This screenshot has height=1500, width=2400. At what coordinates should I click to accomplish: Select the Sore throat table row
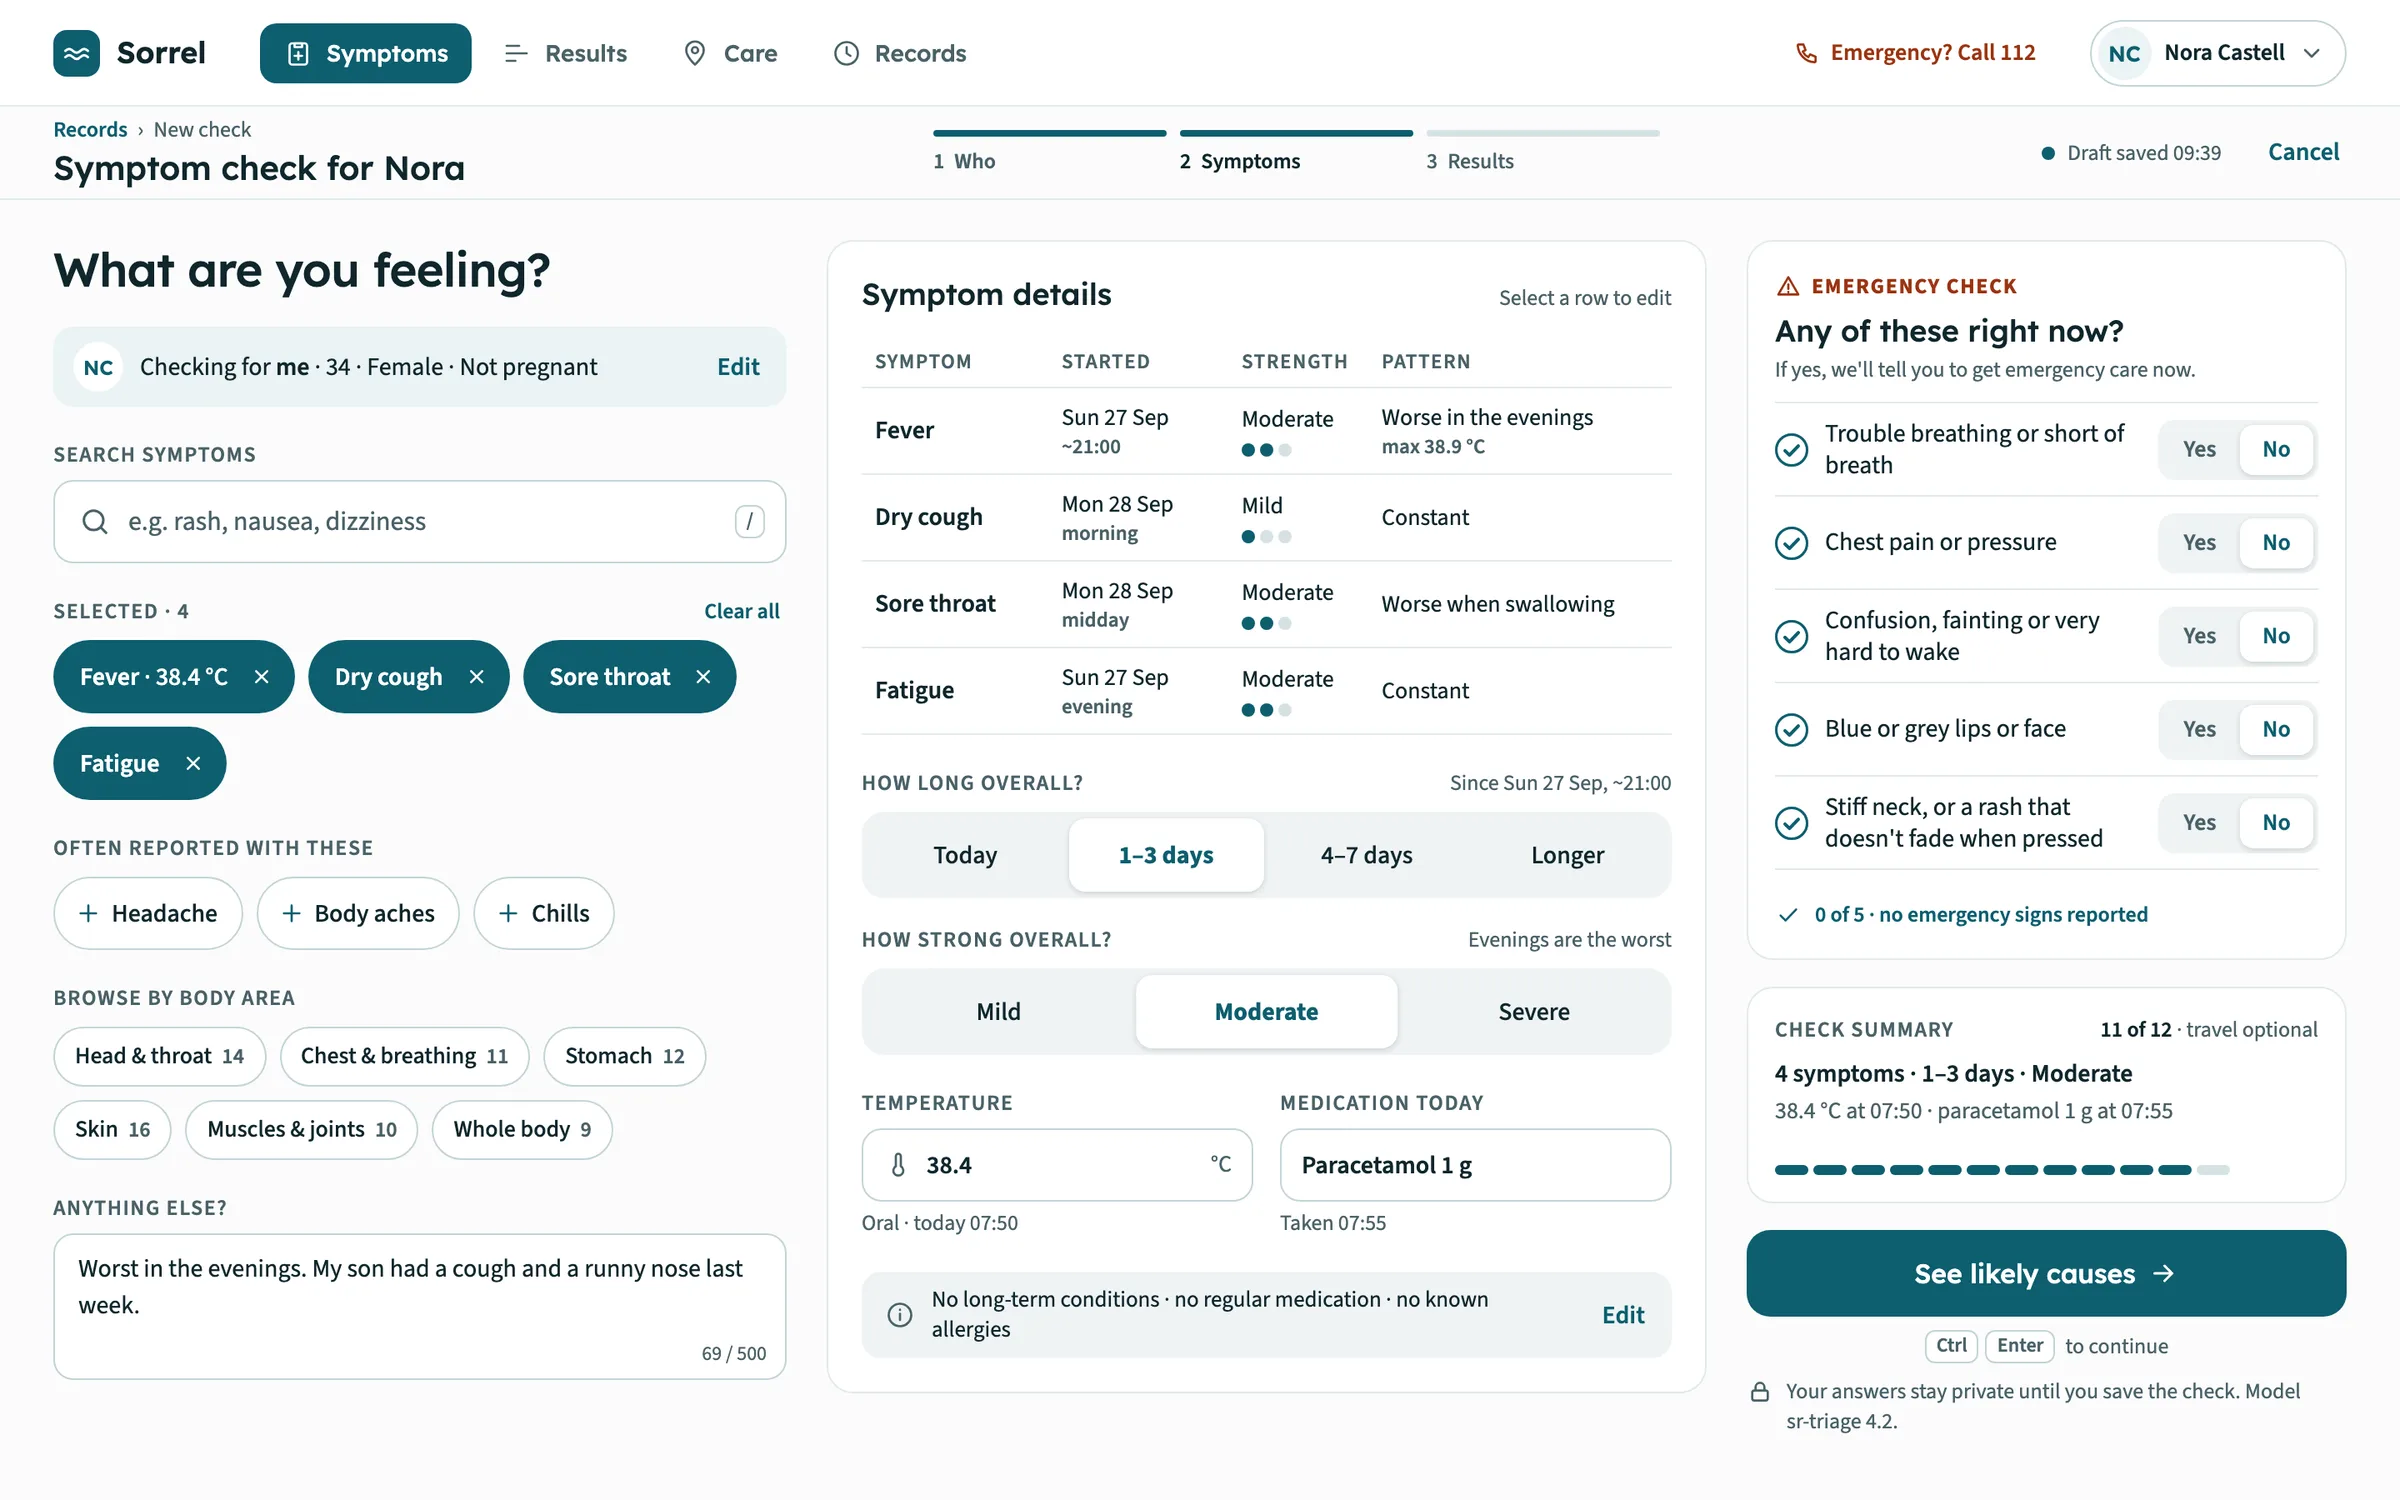point(1266,604)
